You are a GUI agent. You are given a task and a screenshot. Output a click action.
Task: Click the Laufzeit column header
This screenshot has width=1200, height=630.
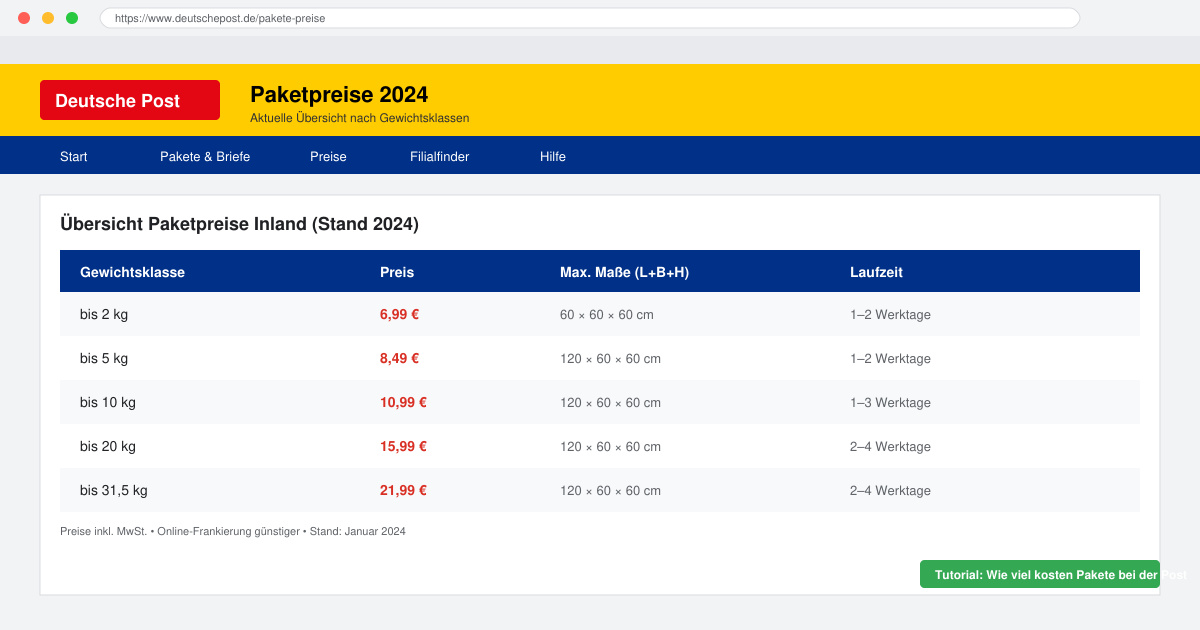pyautogui.click(x=876, y=272)
